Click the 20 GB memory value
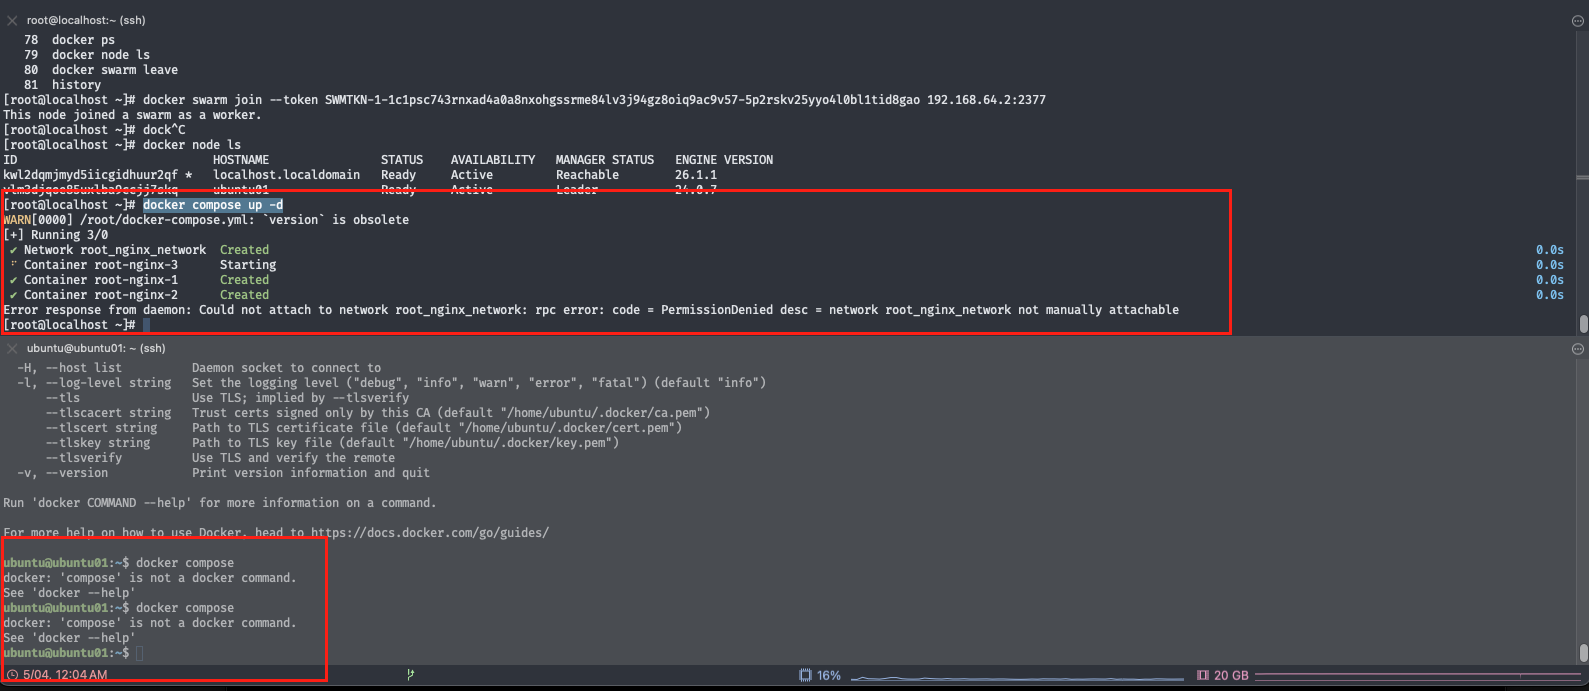The height and width of the screenshot is (691, 1589). click(1231, 675)
